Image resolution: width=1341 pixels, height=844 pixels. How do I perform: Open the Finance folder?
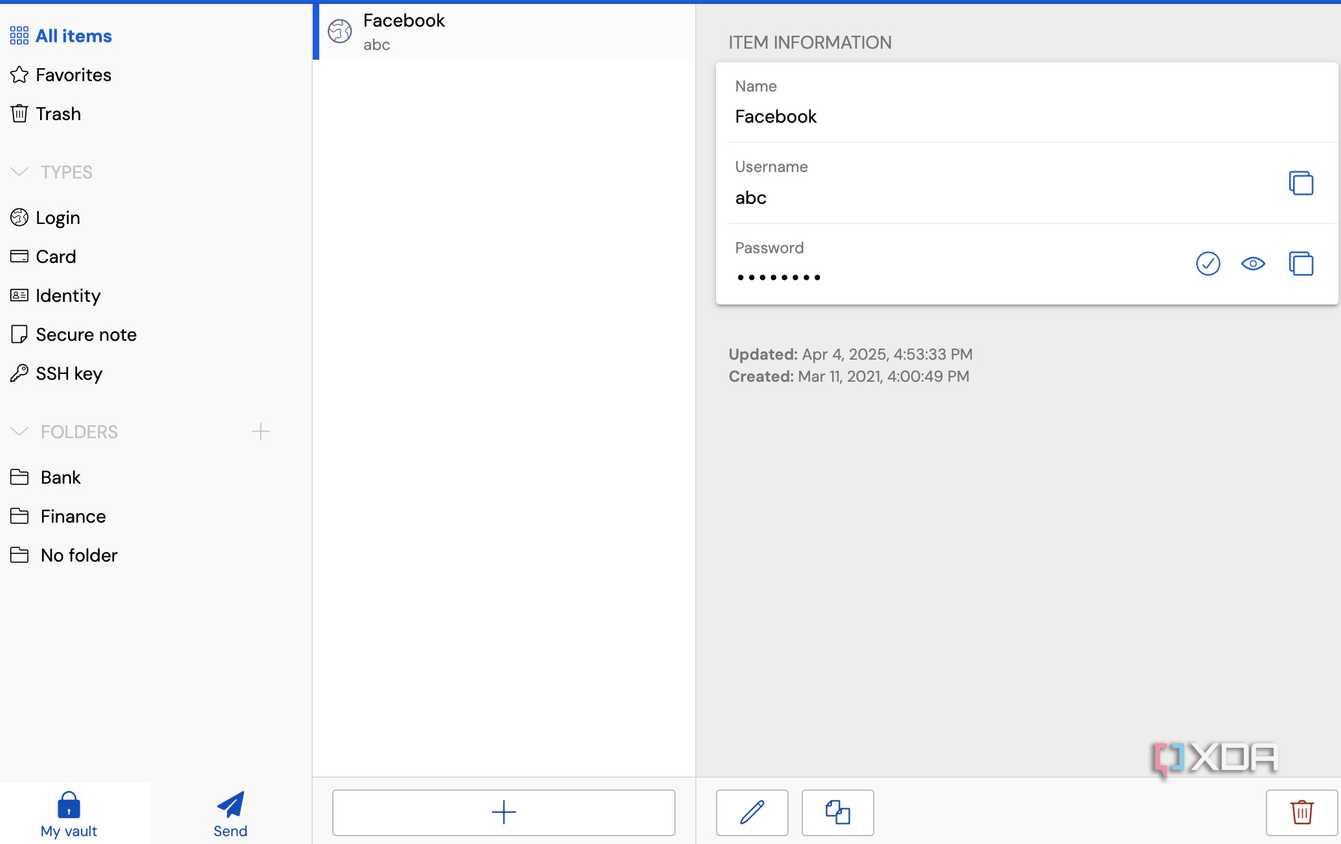(58, 517)
